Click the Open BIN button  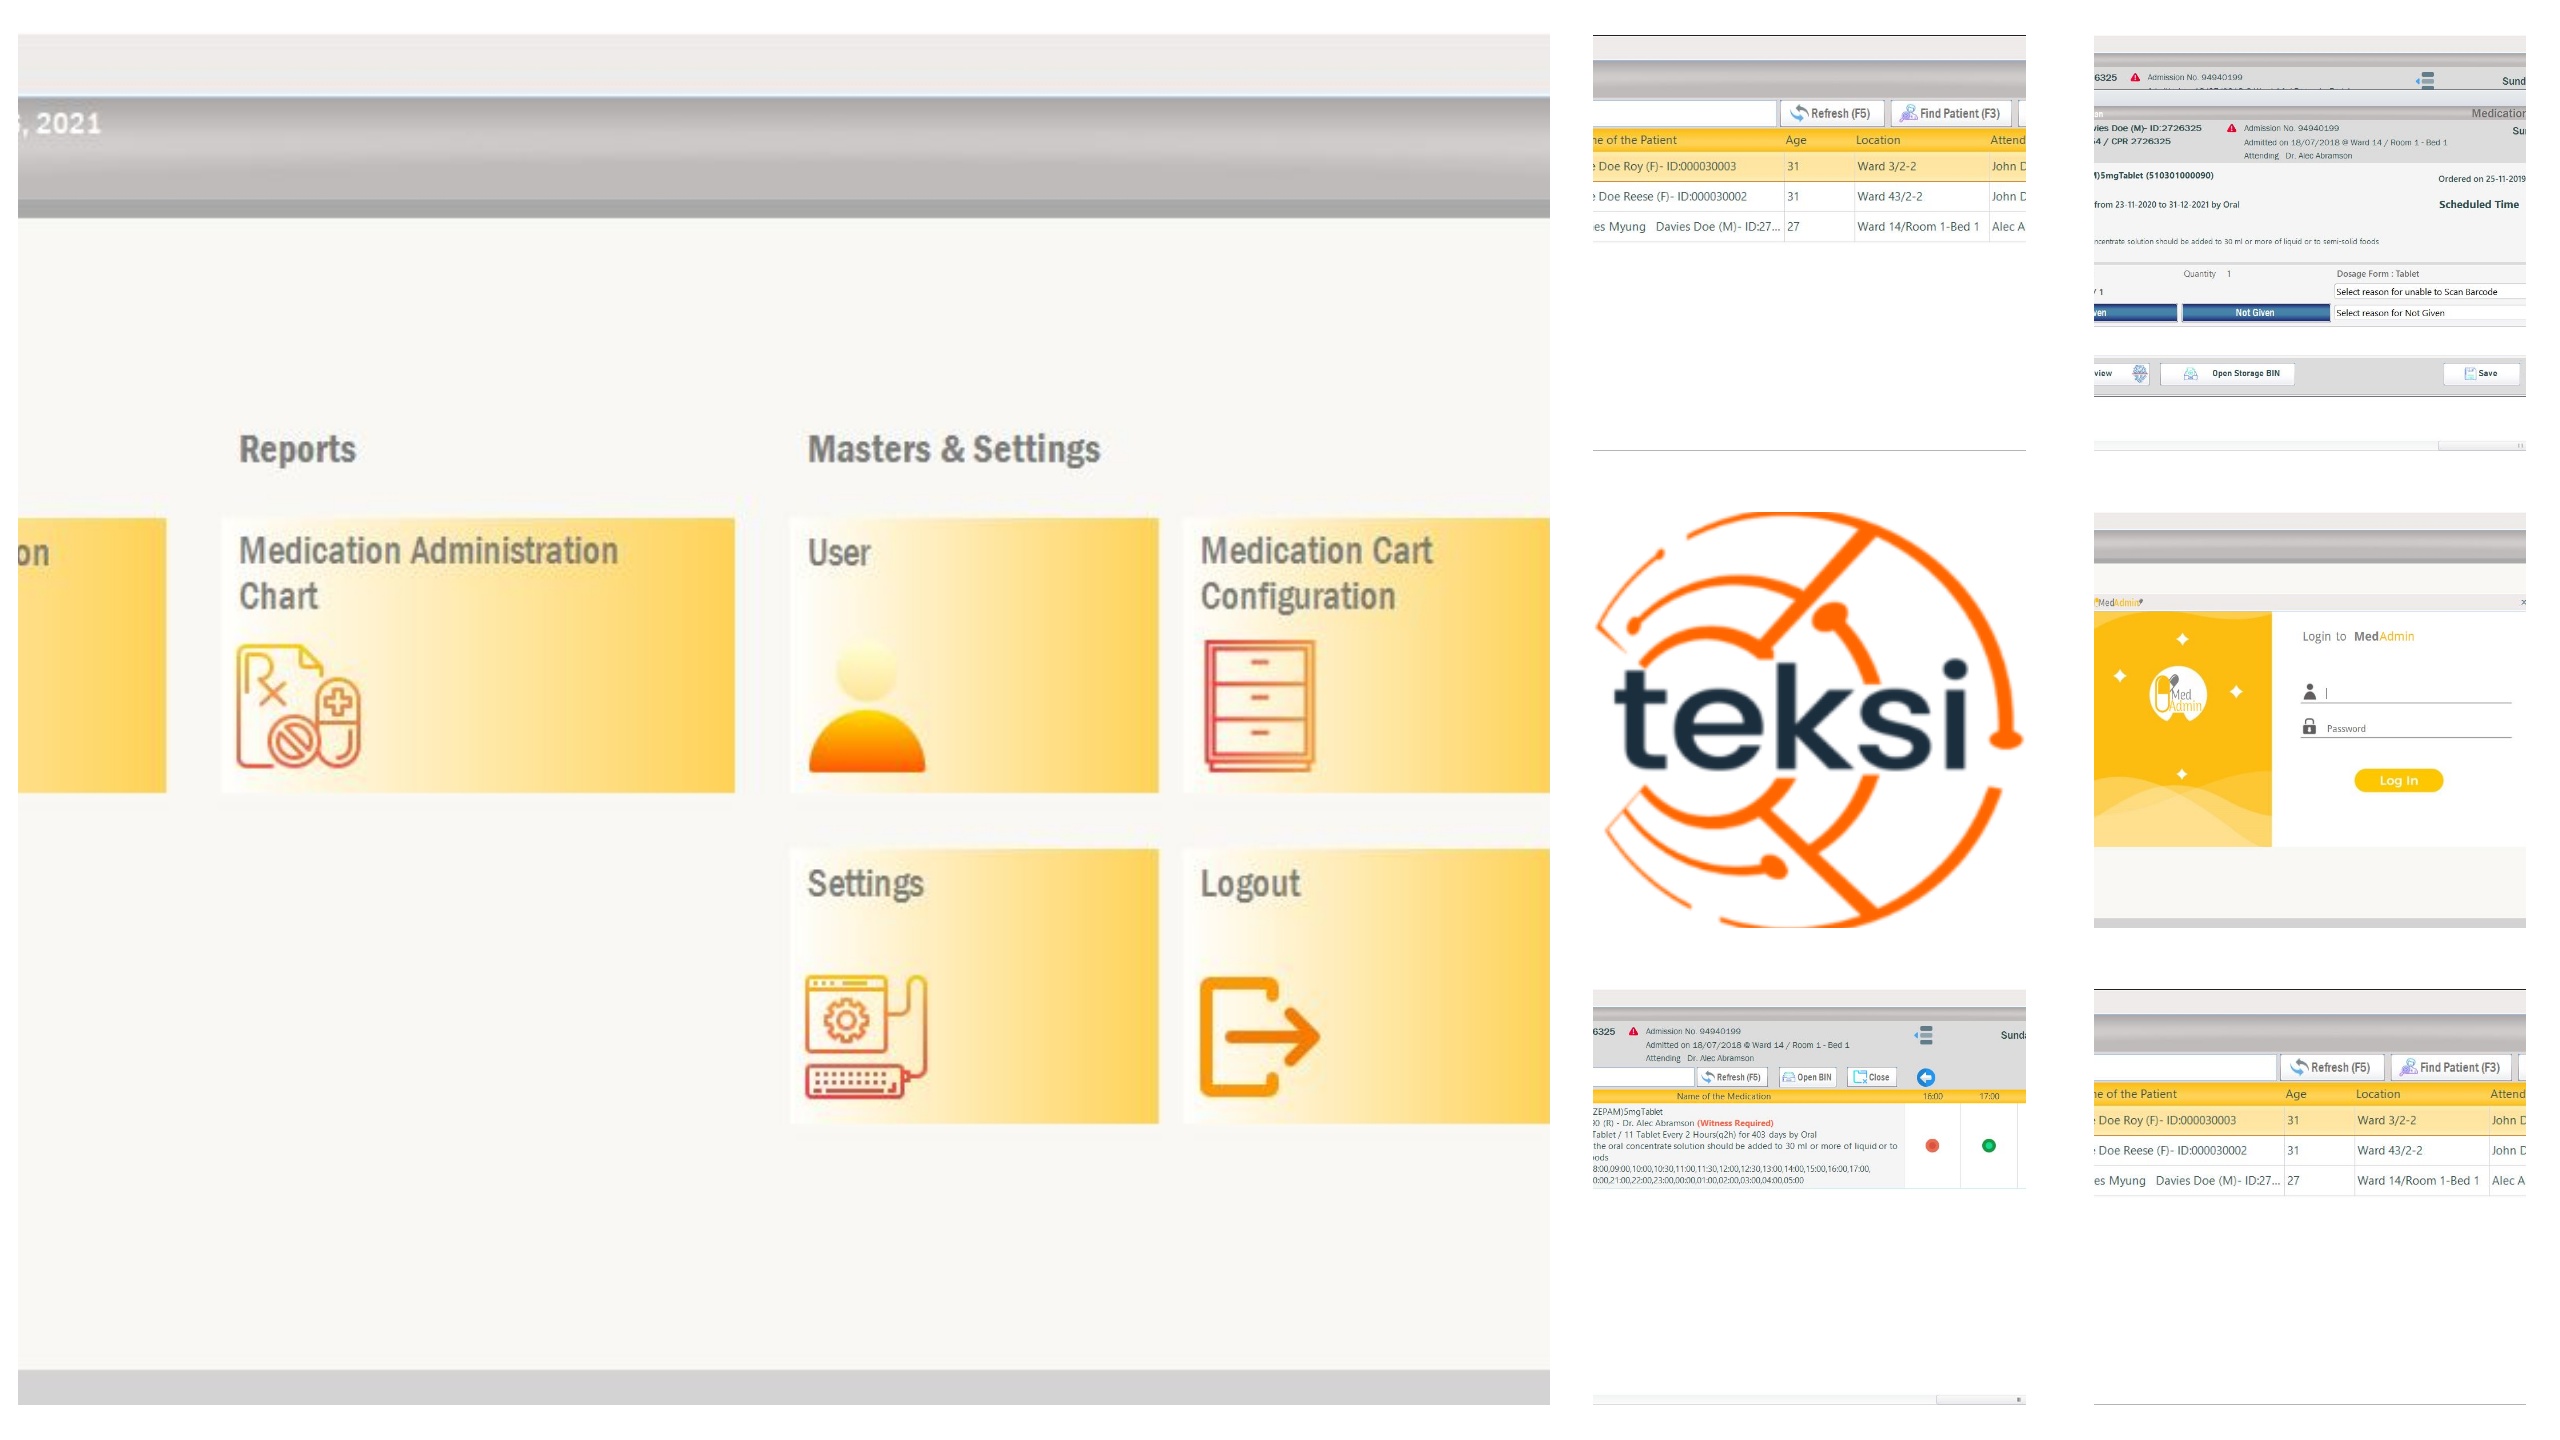(x=1808, y=1077)
